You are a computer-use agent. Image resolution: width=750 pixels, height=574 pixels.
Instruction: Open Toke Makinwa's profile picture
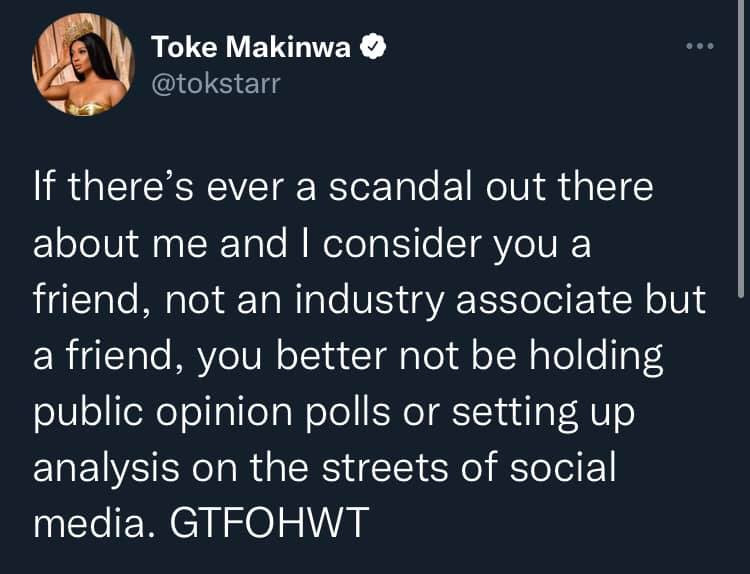click(82, 65)
